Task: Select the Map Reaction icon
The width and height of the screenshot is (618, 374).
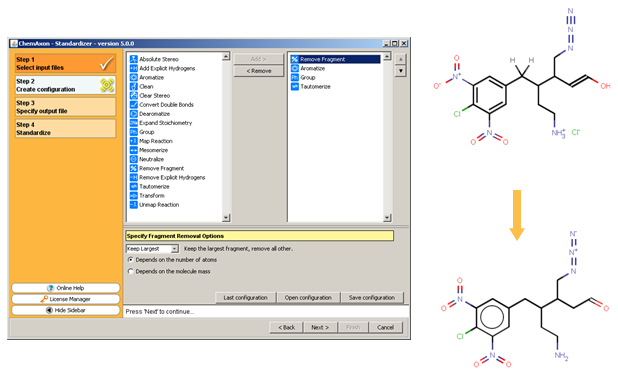Action: pyautogui.click(x=134, y=141)
